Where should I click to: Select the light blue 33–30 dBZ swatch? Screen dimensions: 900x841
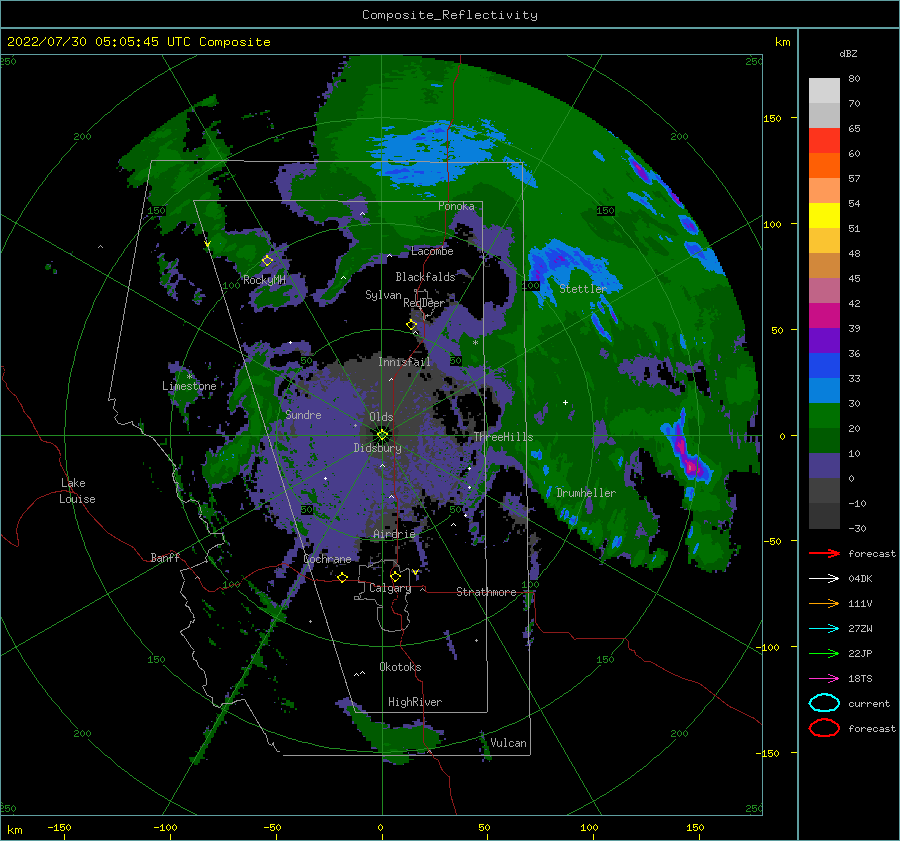click(x=824, y=390)
